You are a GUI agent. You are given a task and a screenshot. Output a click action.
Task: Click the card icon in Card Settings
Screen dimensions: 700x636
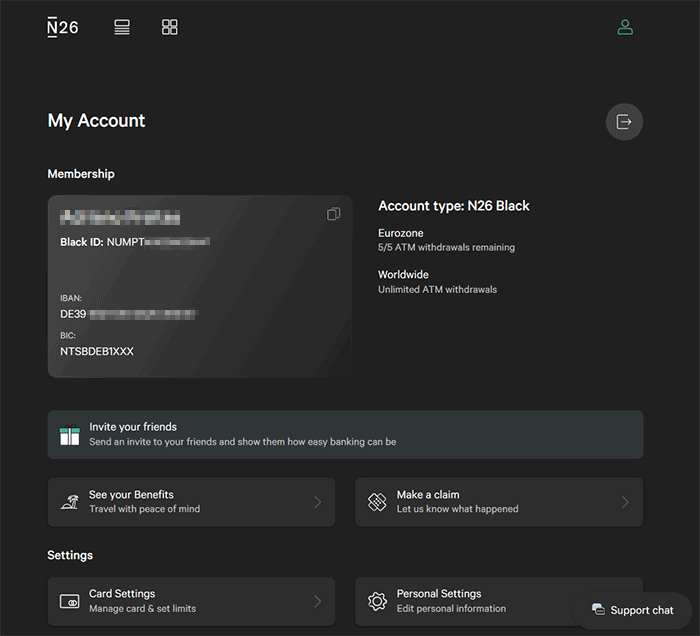coord(70,601)
